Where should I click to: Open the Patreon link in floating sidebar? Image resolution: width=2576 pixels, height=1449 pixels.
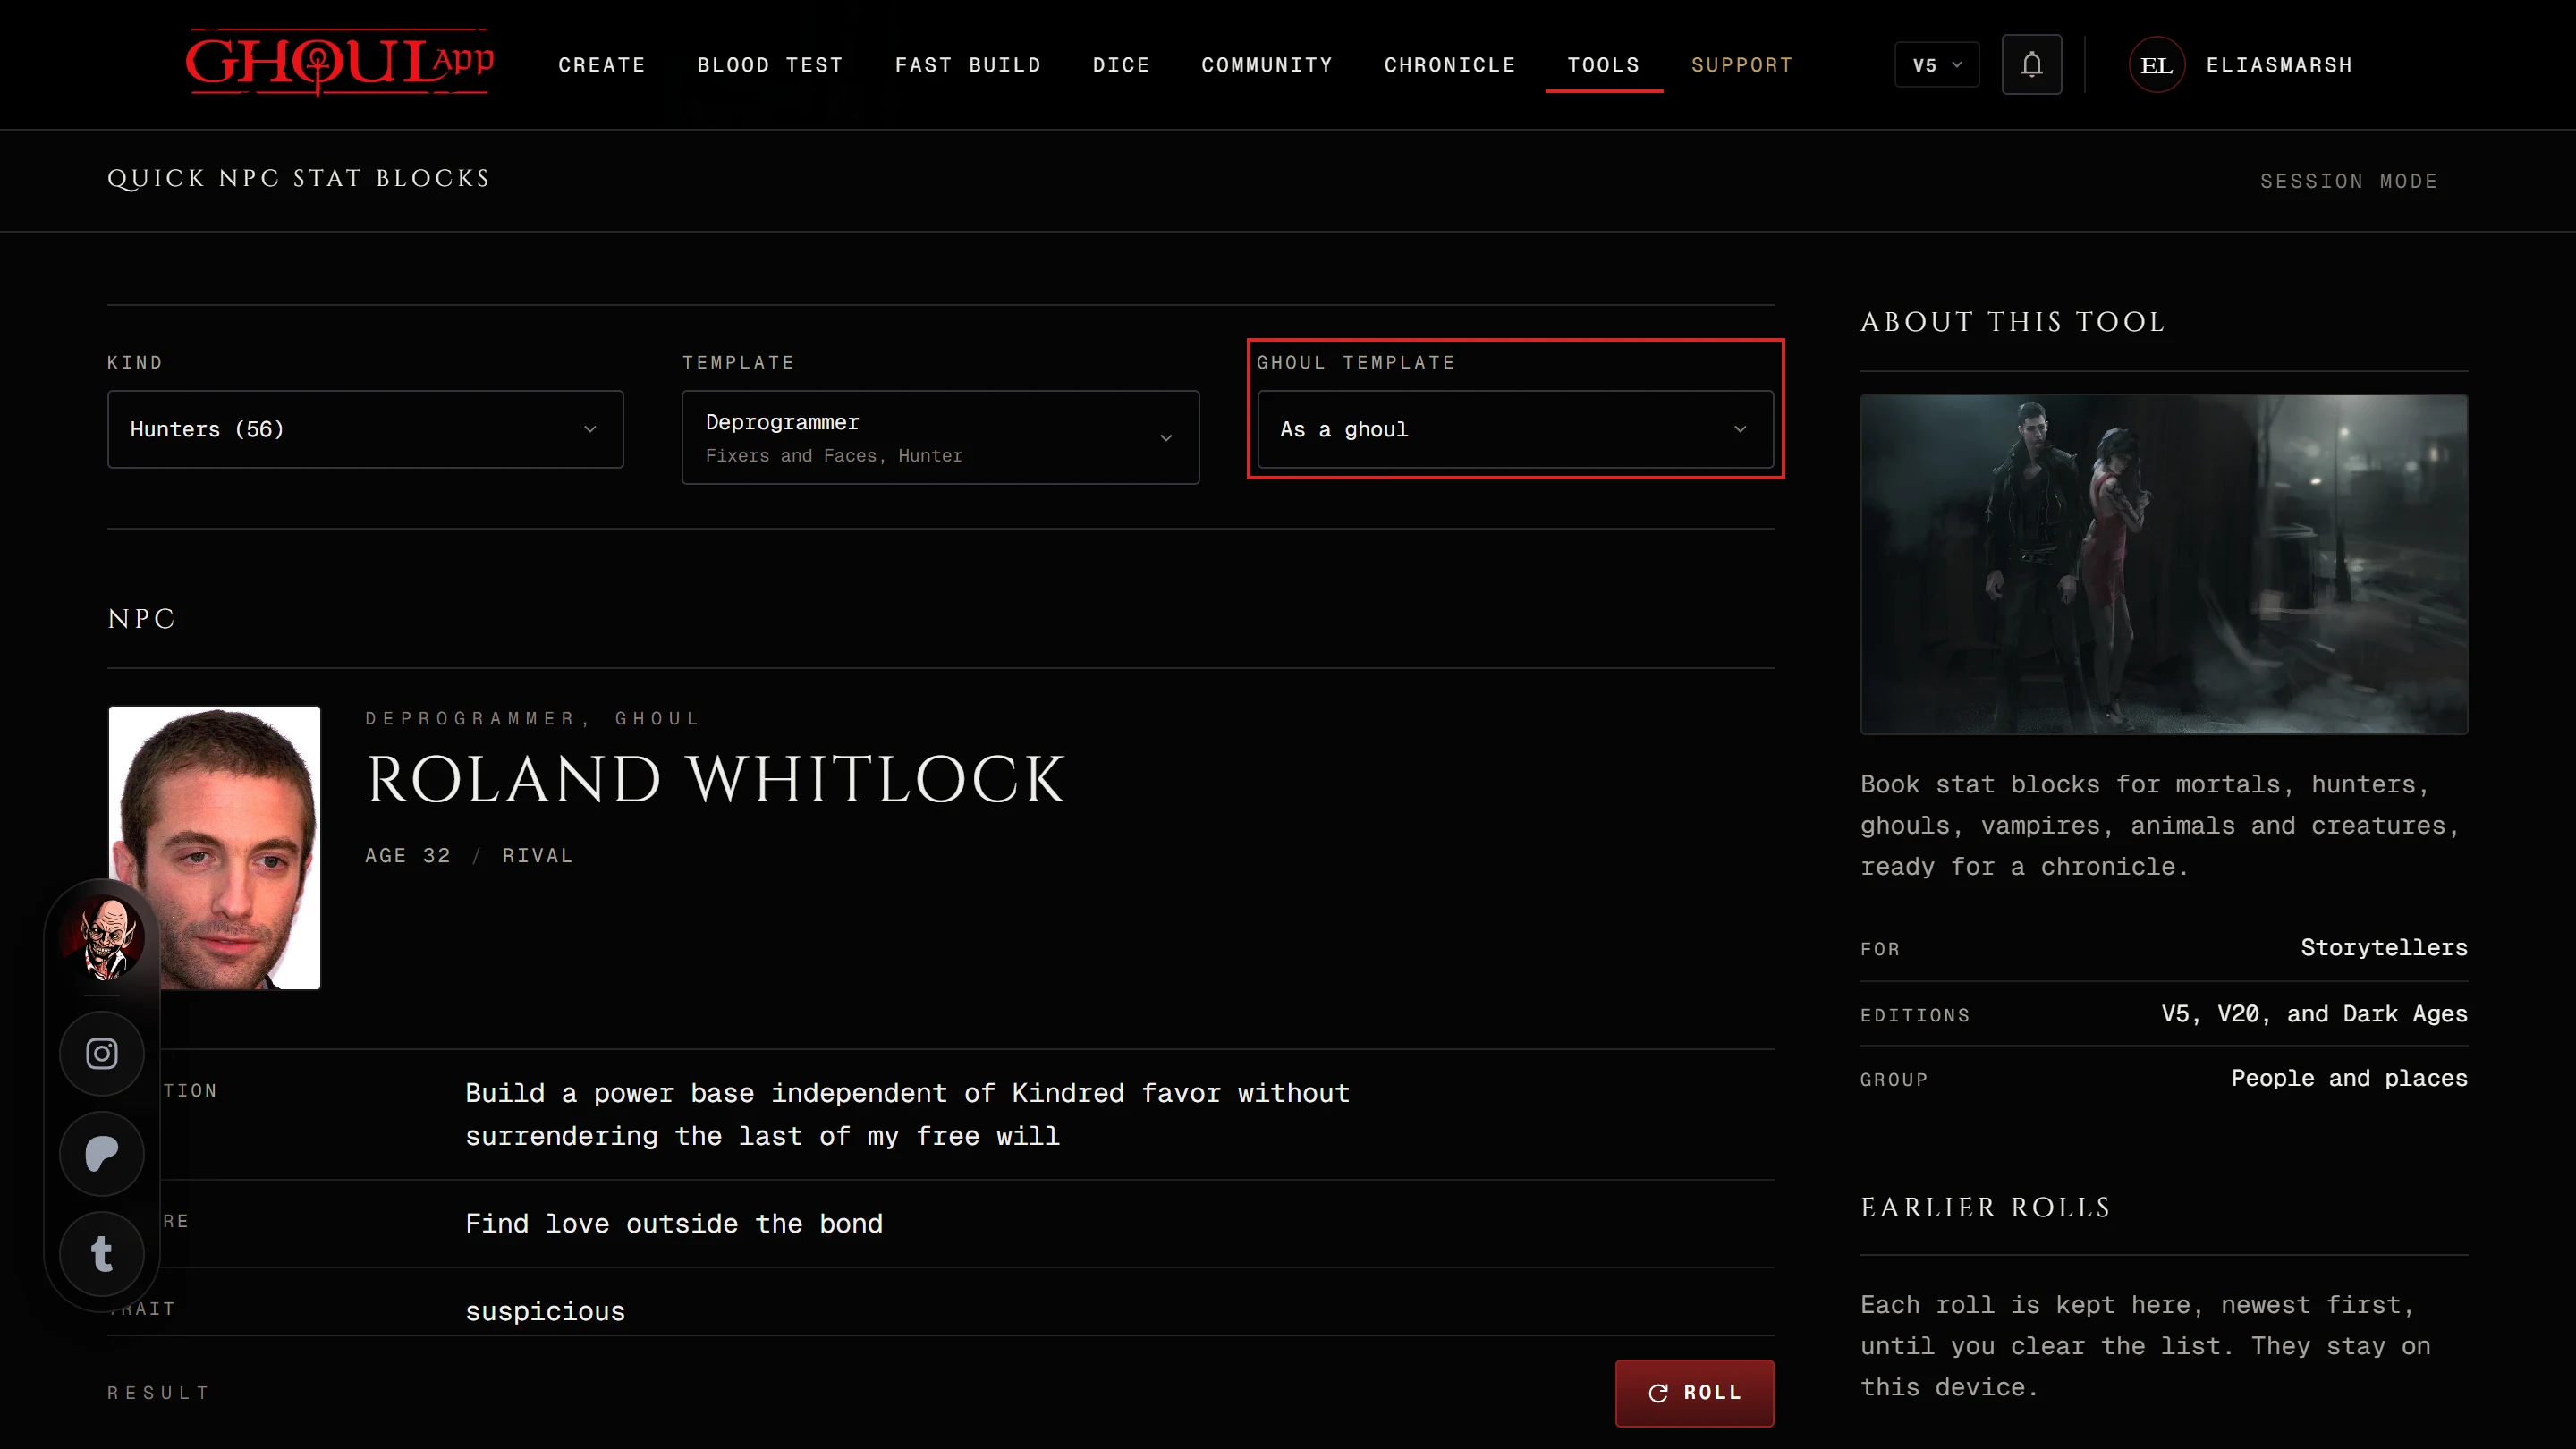pos(102,1153)
